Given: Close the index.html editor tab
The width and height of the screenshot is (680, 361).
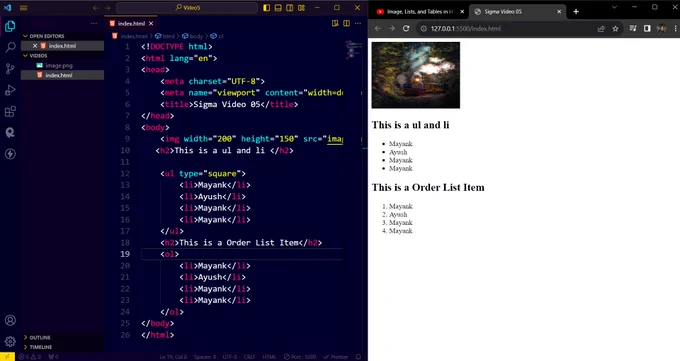Looking at the screenshot, I should (151, 23).
